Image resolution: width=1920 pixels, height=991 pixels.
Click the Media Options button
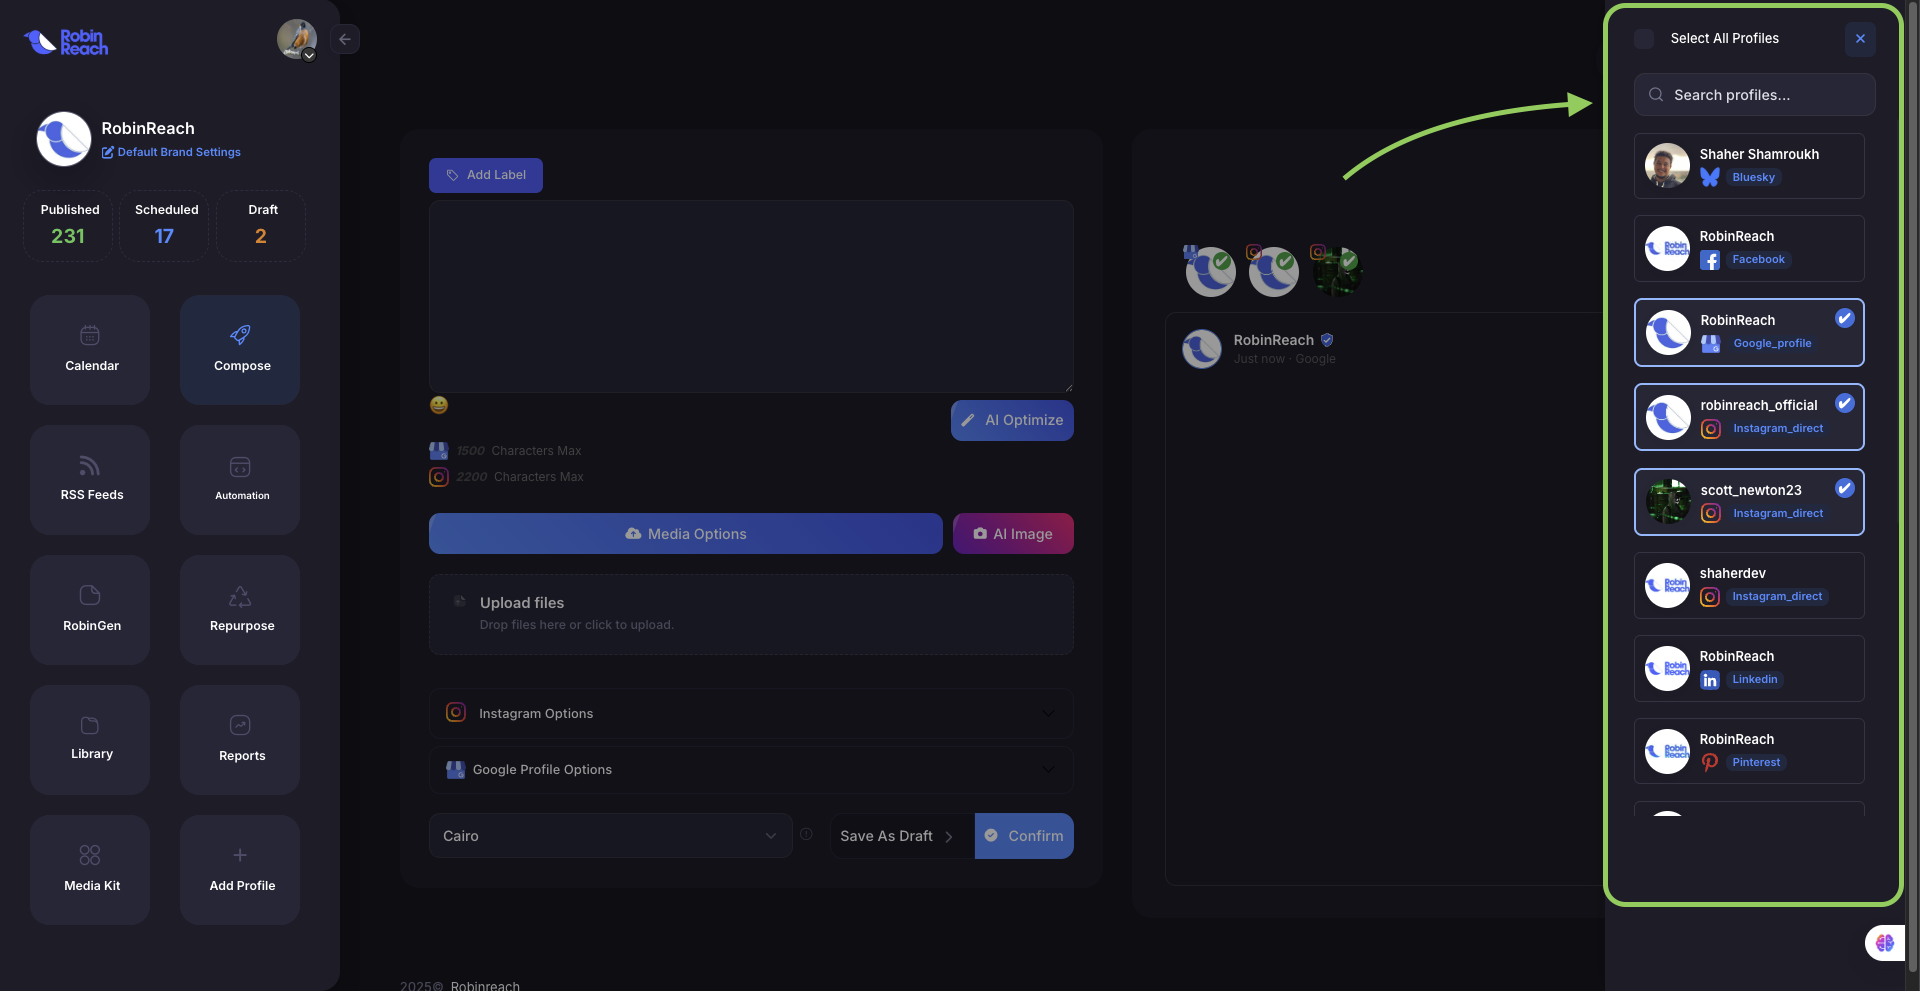tap(685, 533)
